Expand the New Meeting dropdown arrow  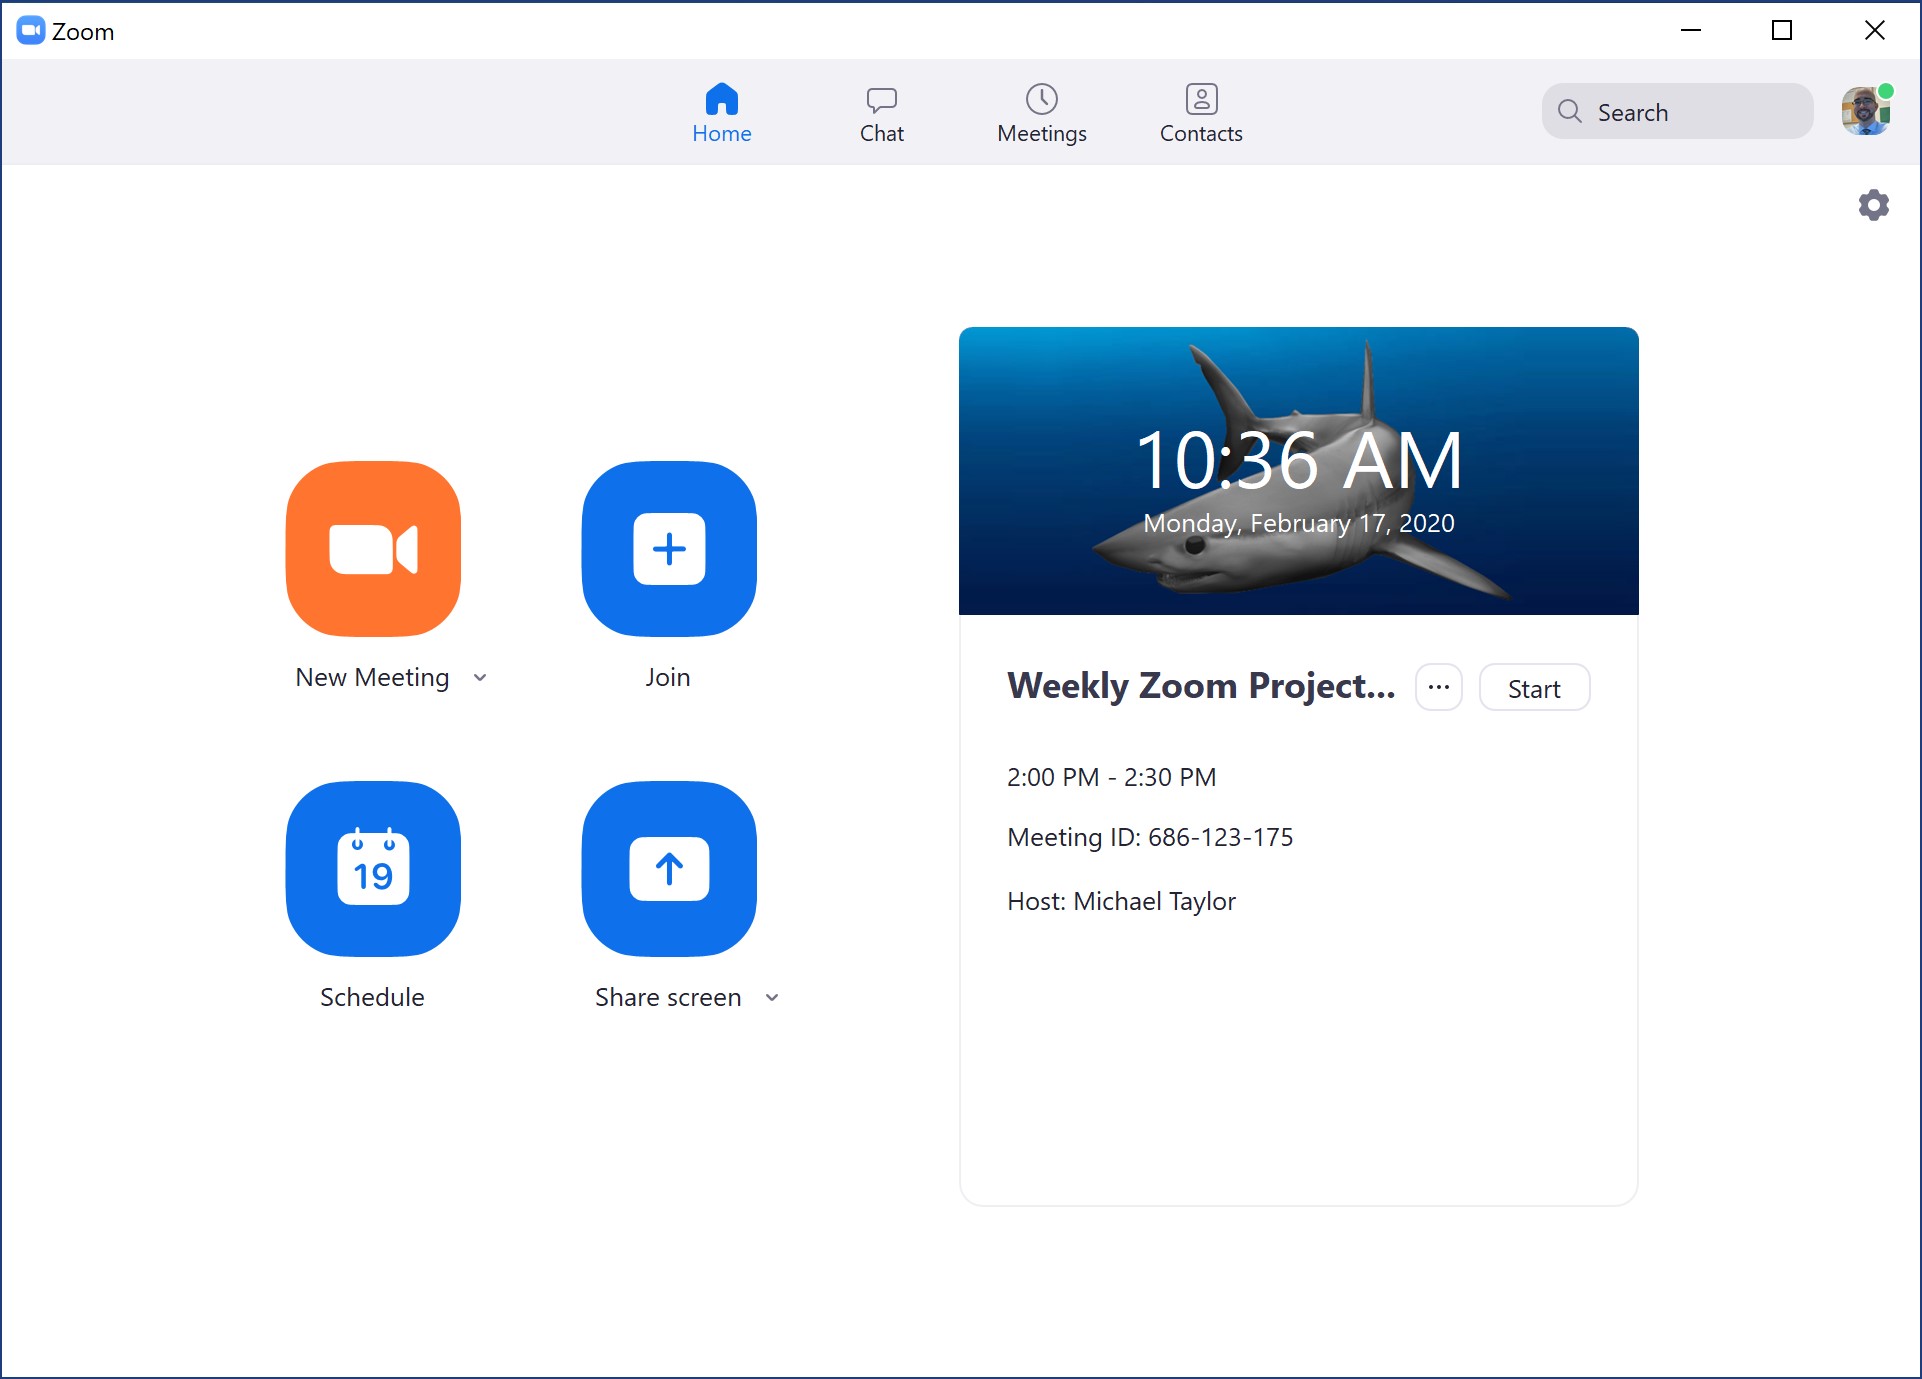tap(482, 678)
